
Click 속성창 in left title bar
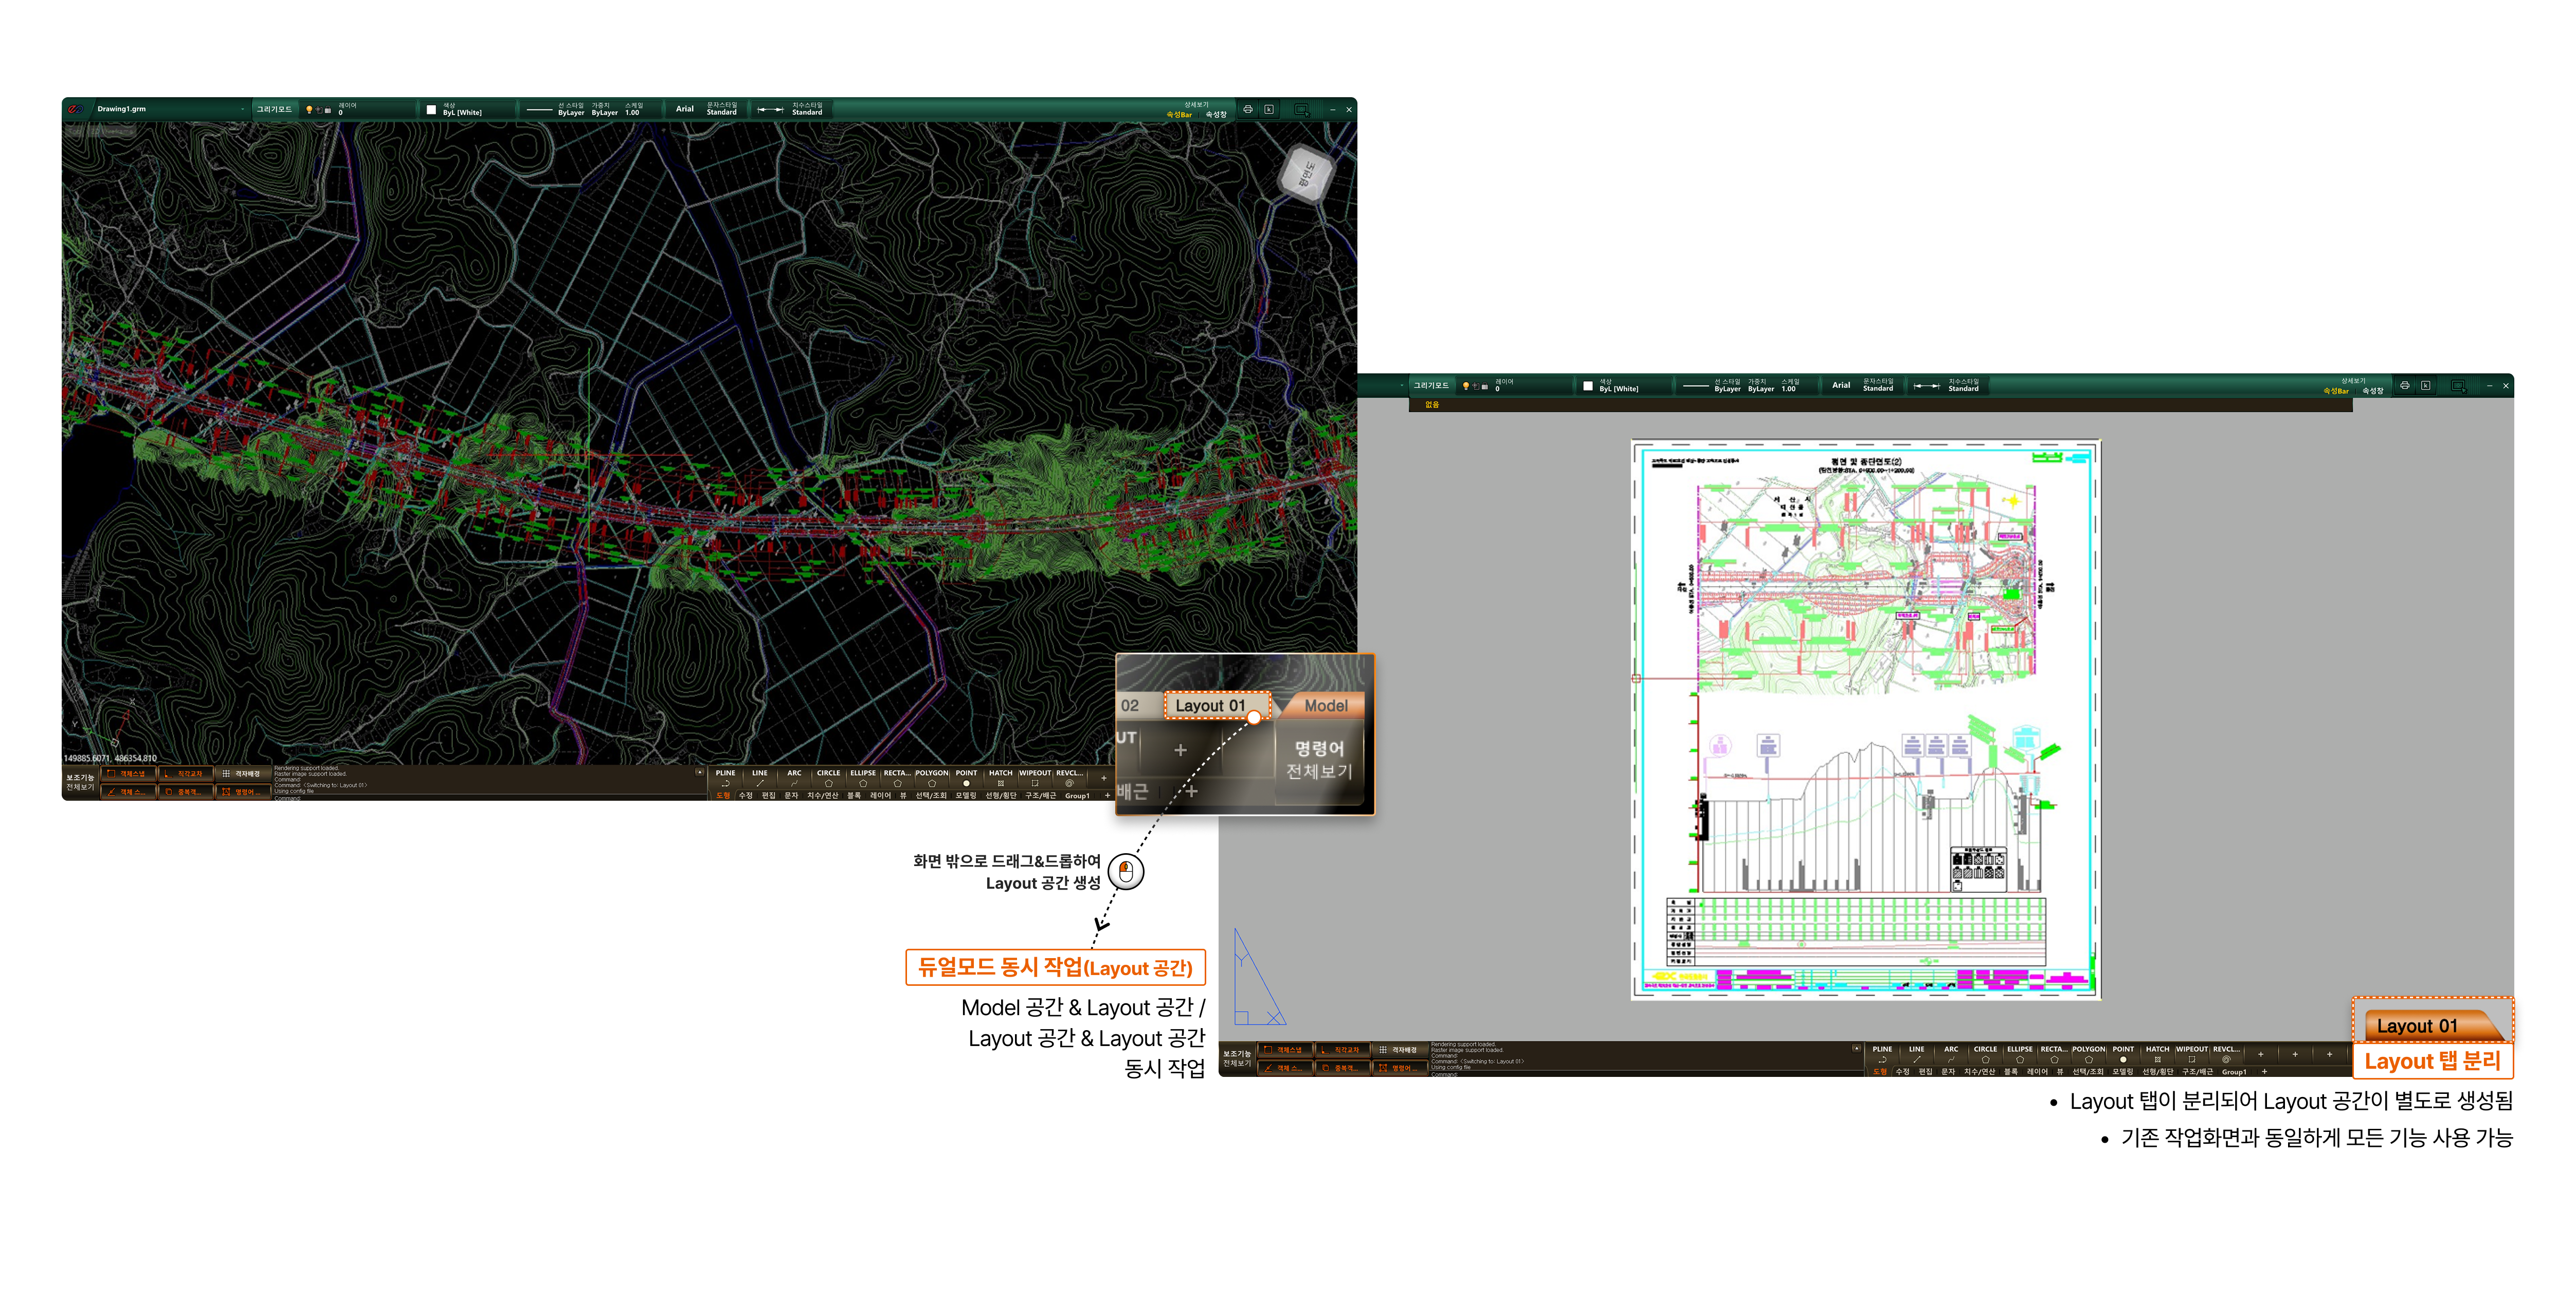[x=1215, y=115]
